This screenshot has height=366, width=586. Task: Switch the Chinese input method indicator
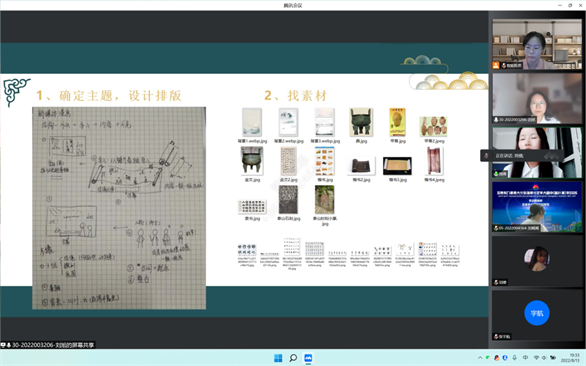click(525, 358)
